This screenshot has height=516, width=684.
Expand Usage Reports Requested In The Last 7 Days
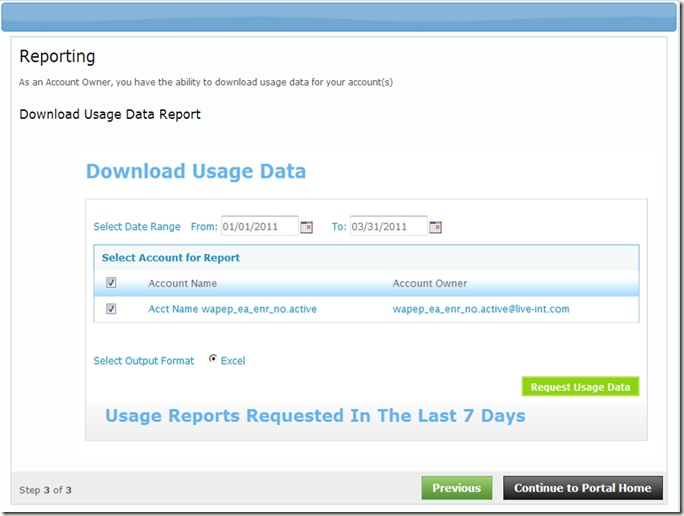pos(315,416)
